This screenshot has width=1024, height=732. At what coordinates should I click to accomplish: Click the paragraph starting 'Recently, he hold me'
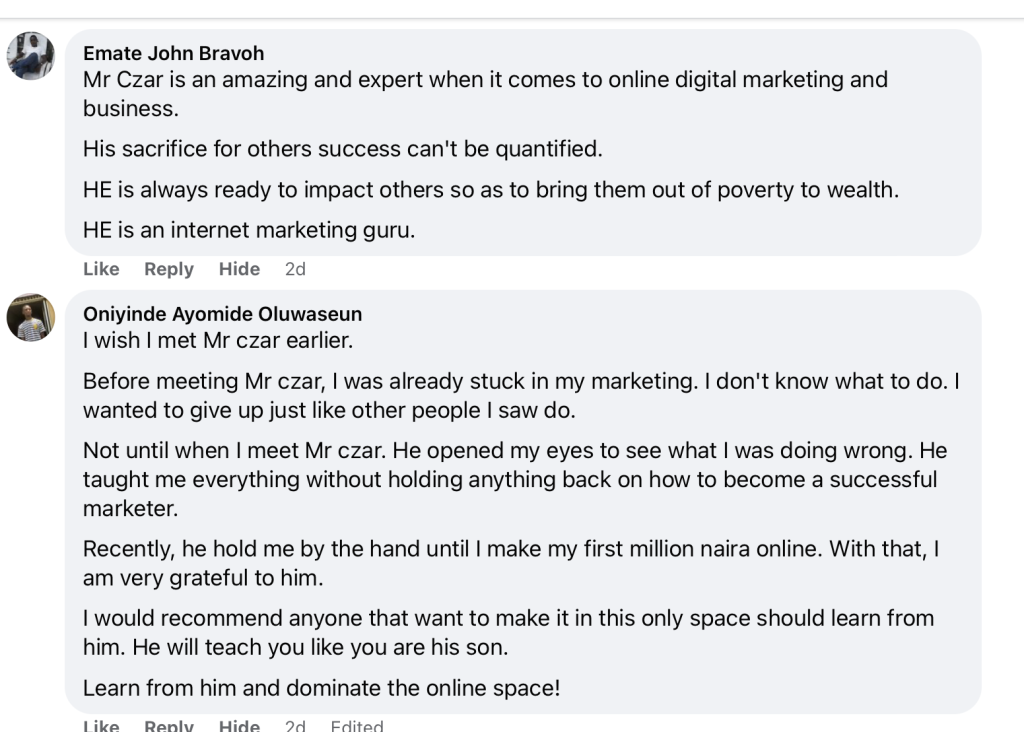(x=511, y=563)
